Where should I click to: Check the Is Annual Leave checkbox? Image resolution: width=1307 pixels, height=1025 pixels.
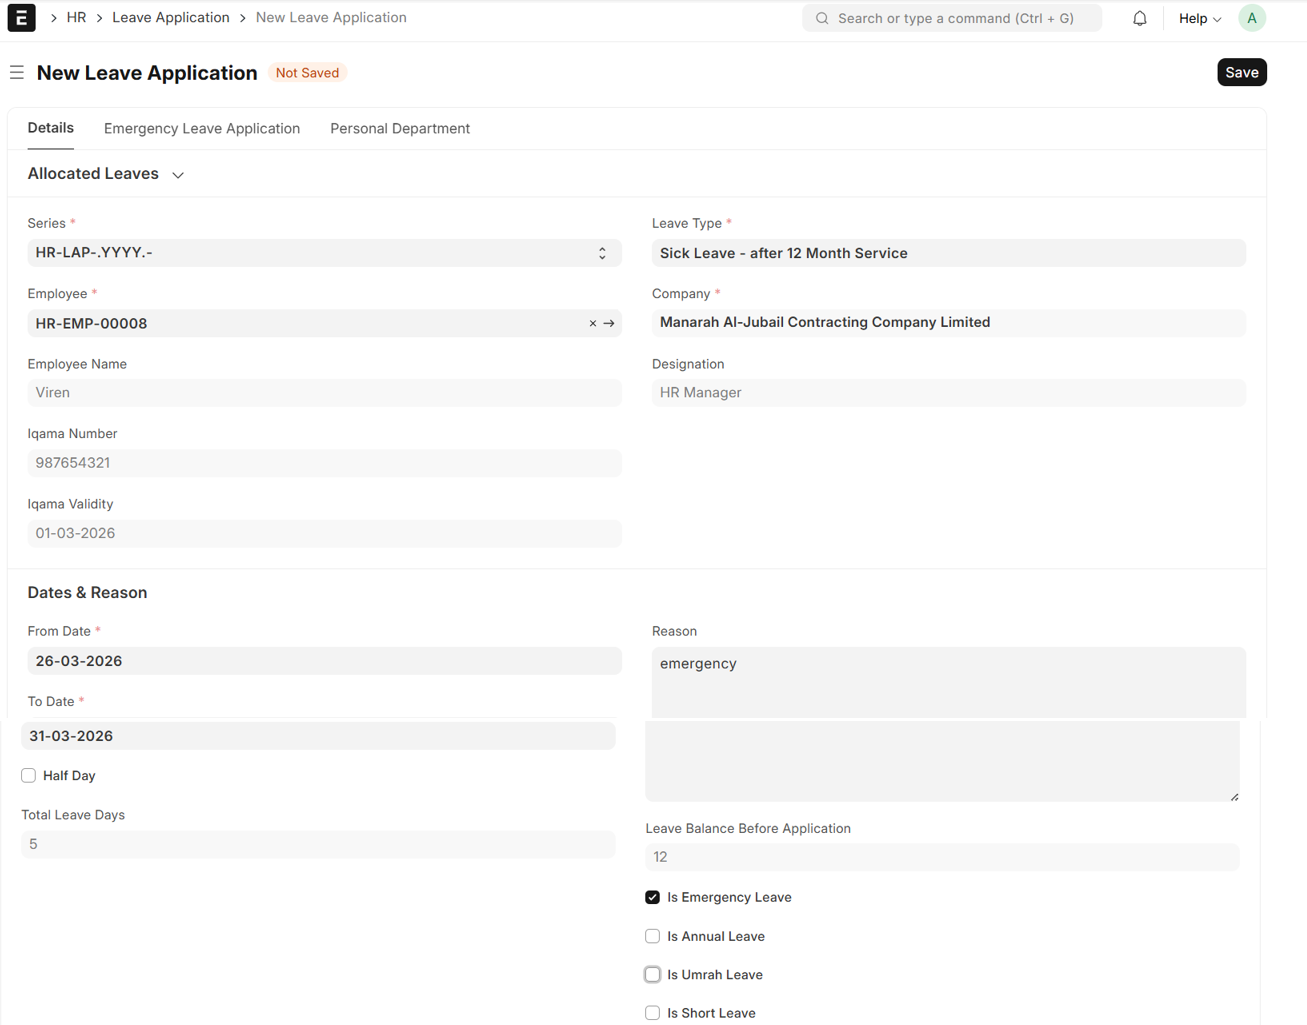[x=653, y=937]
